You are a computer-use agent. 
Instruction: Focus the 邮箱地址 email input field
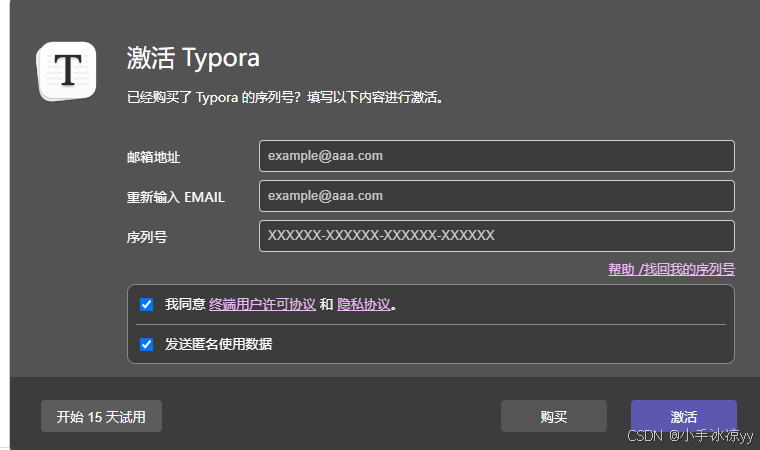coord(497,156)
